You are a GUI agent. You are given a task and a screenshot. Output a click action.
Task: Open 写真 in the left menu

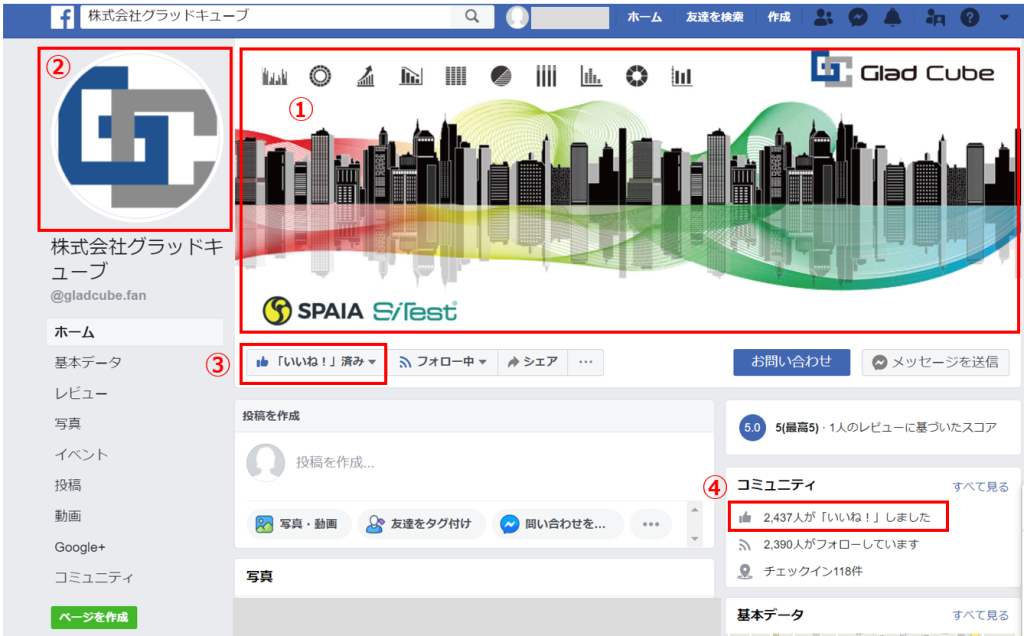pyautogui.click(x=67, y=424)
